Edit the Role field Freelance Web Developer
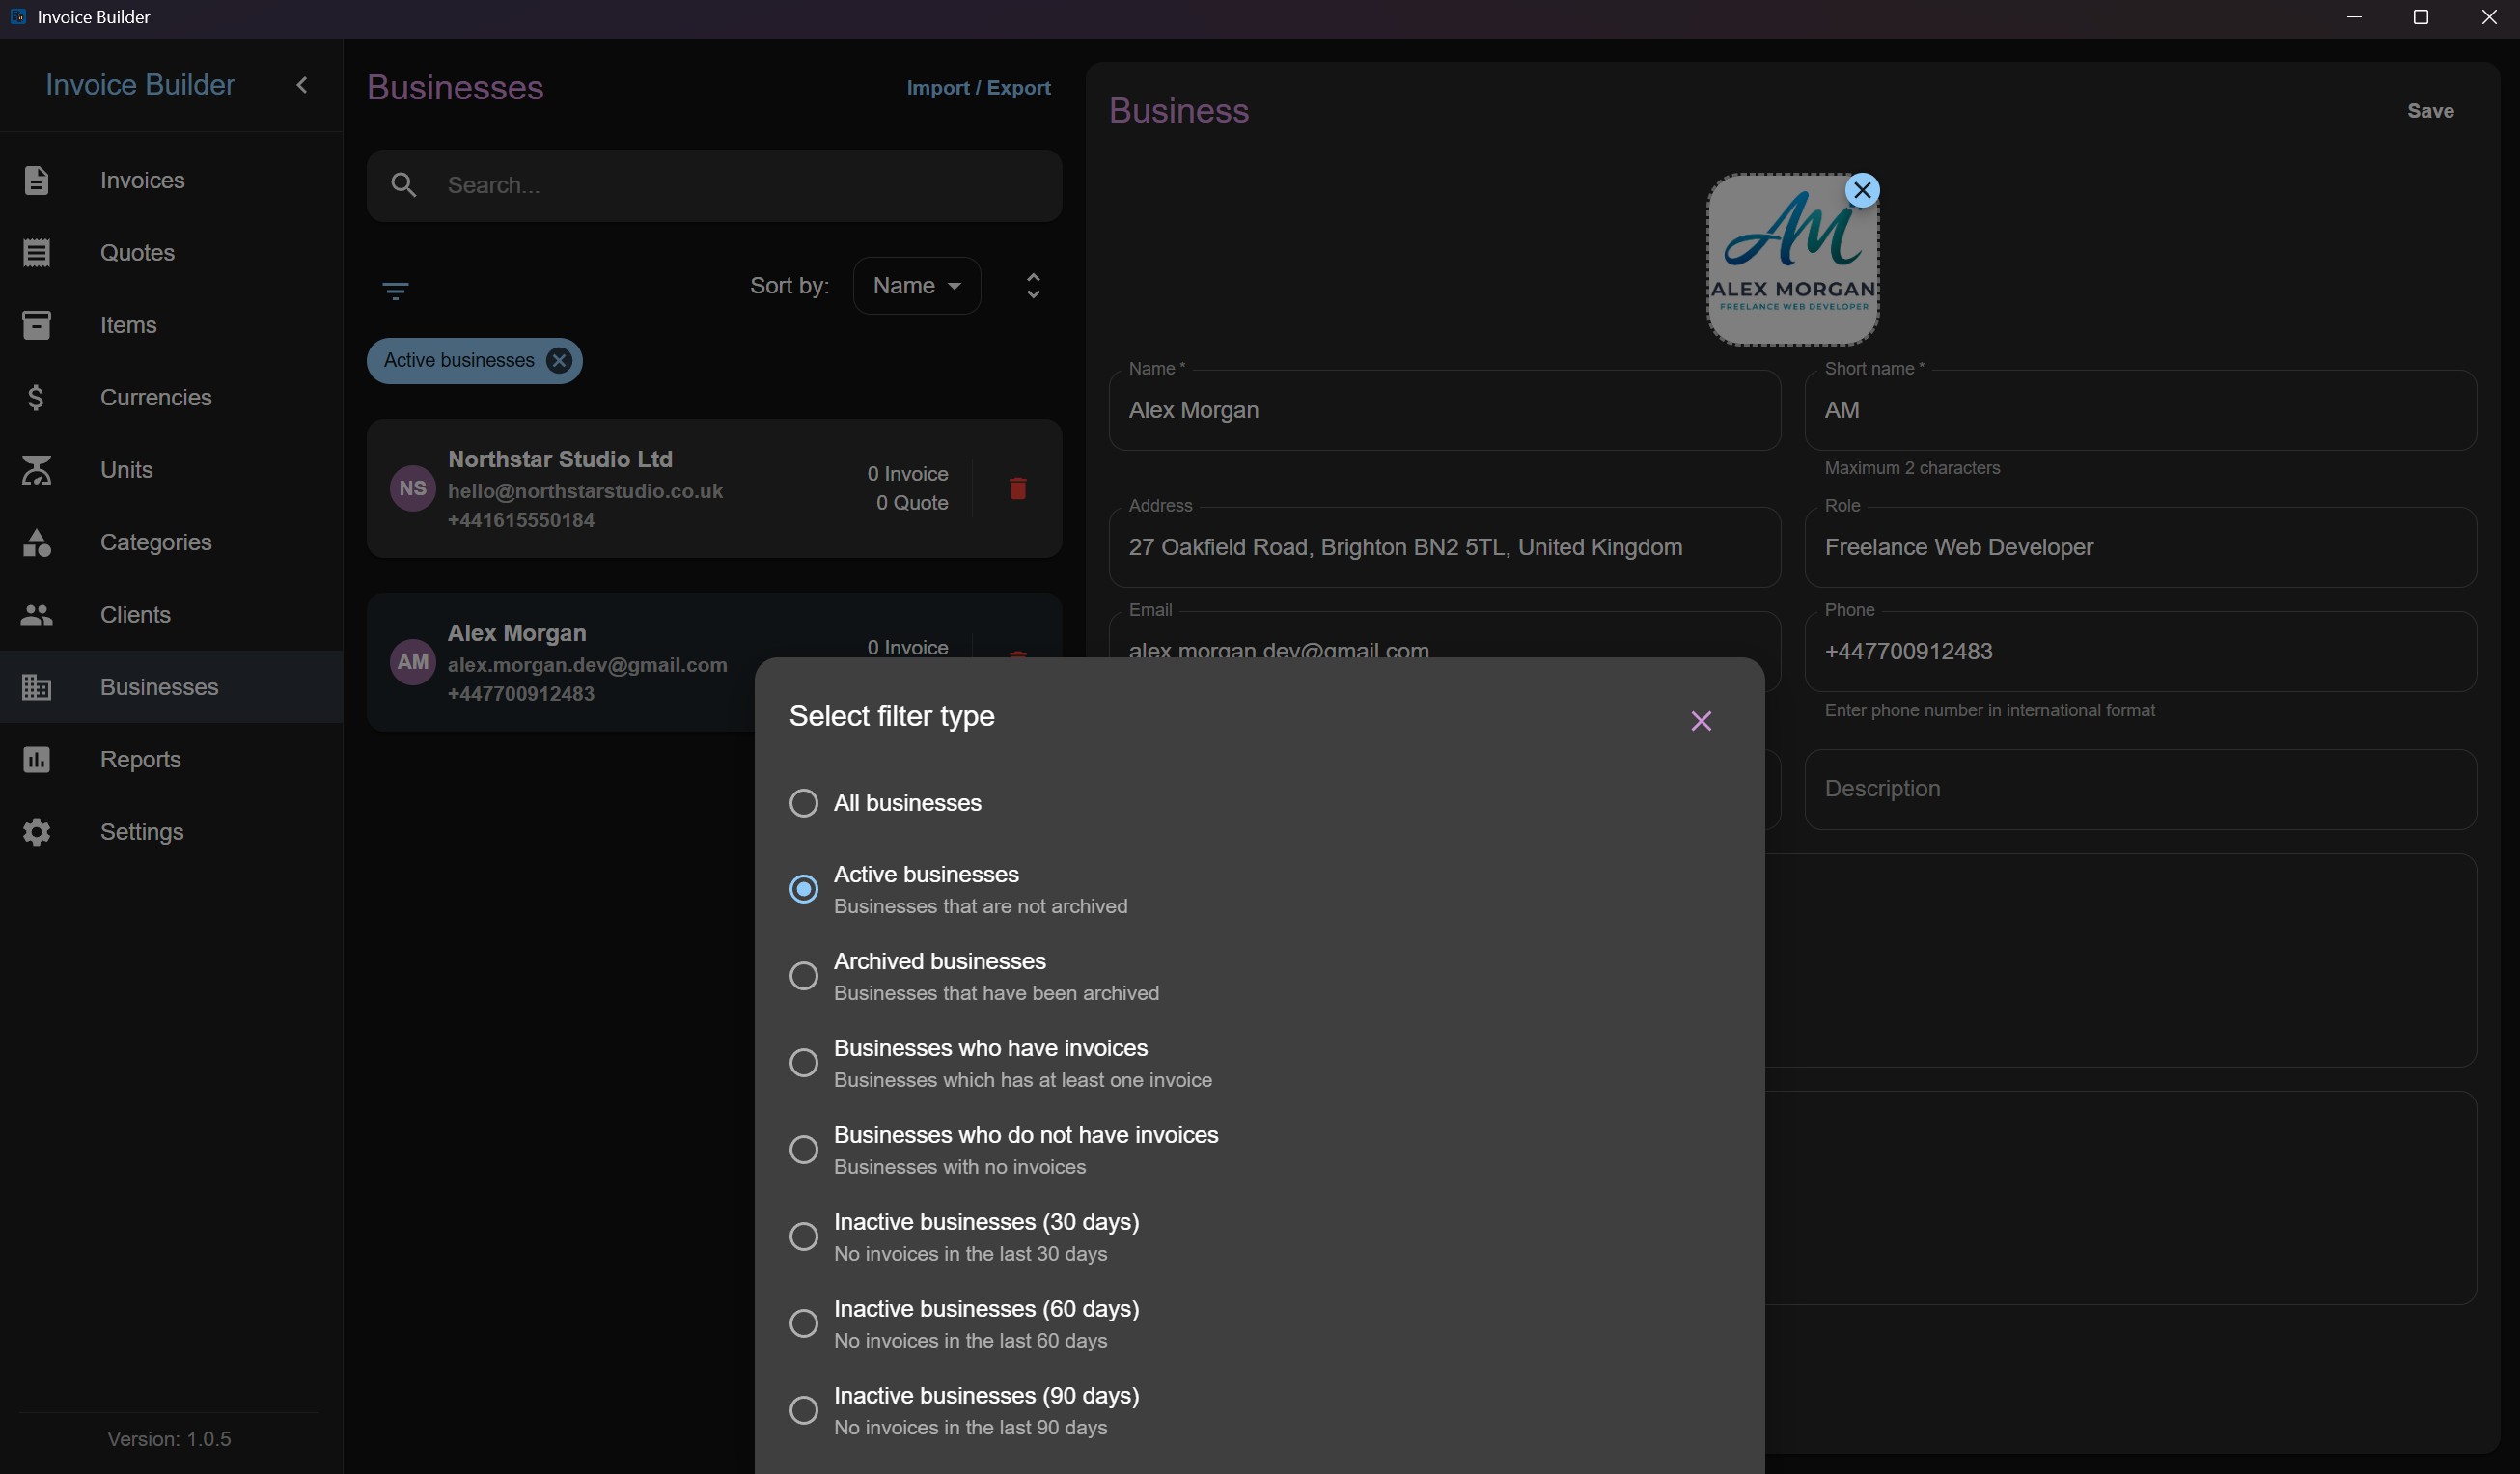The width and height of the screenshot is (2520, 1474). (2140, 547)
